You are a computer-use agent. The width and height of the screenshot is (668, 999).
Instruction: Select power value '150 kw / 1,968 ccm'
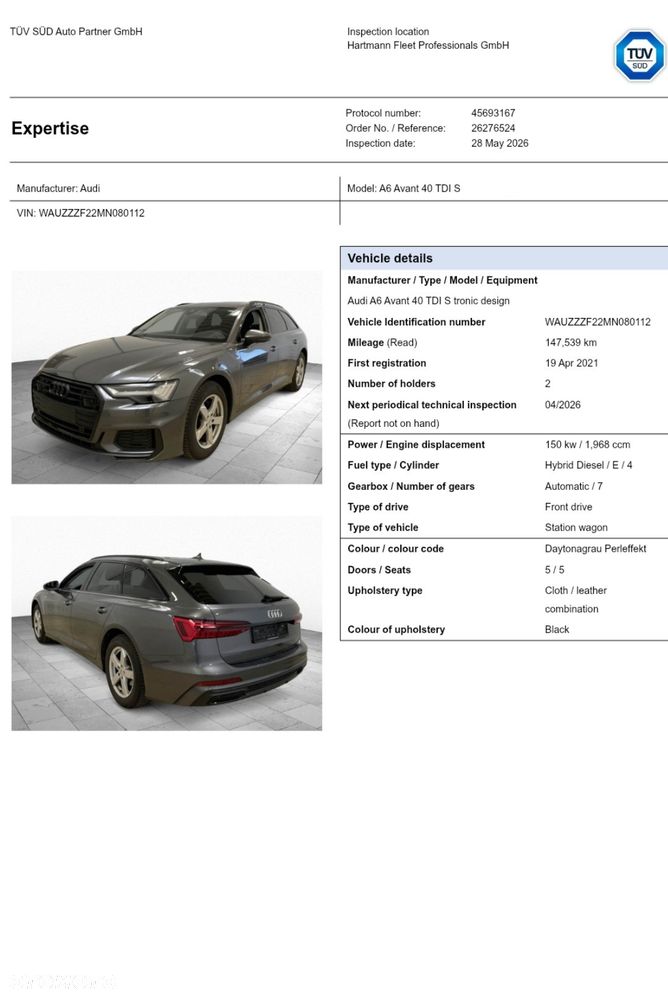[x=587, y=445]
